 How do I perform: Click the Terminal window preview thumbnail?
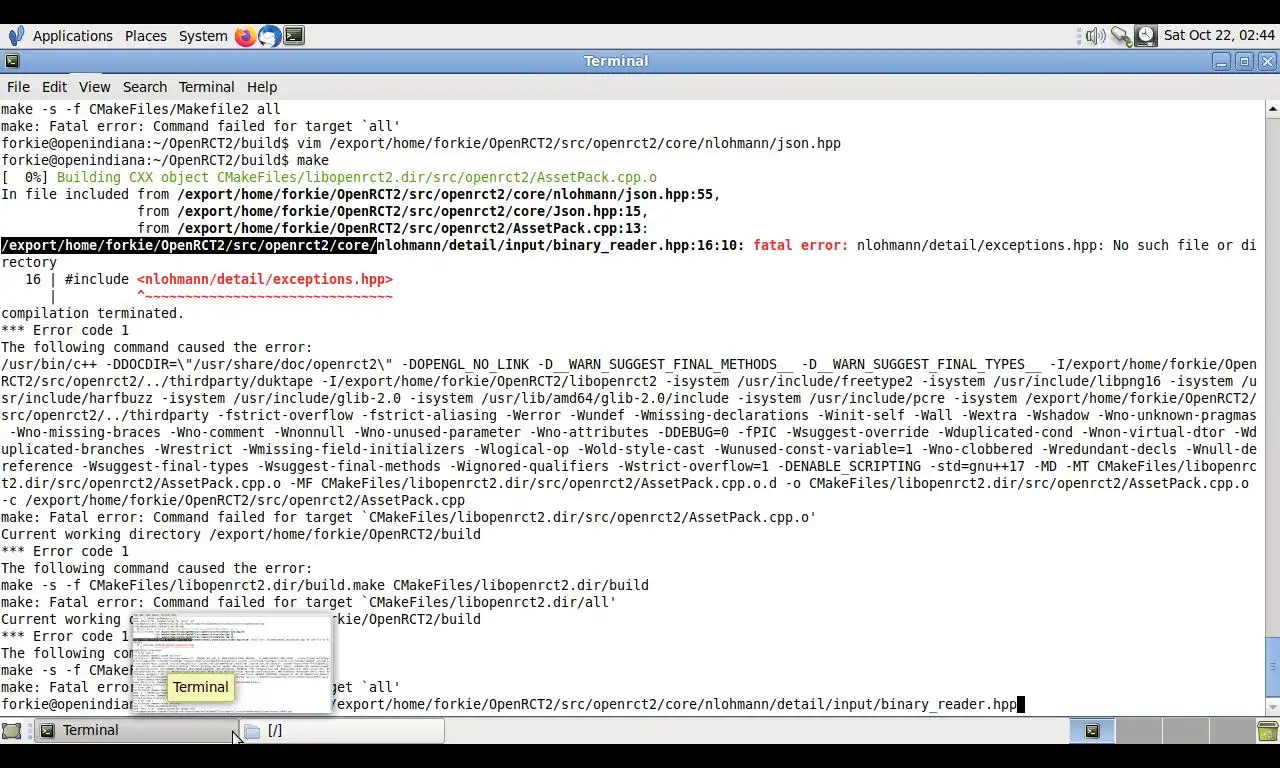[x=231, y=663]
